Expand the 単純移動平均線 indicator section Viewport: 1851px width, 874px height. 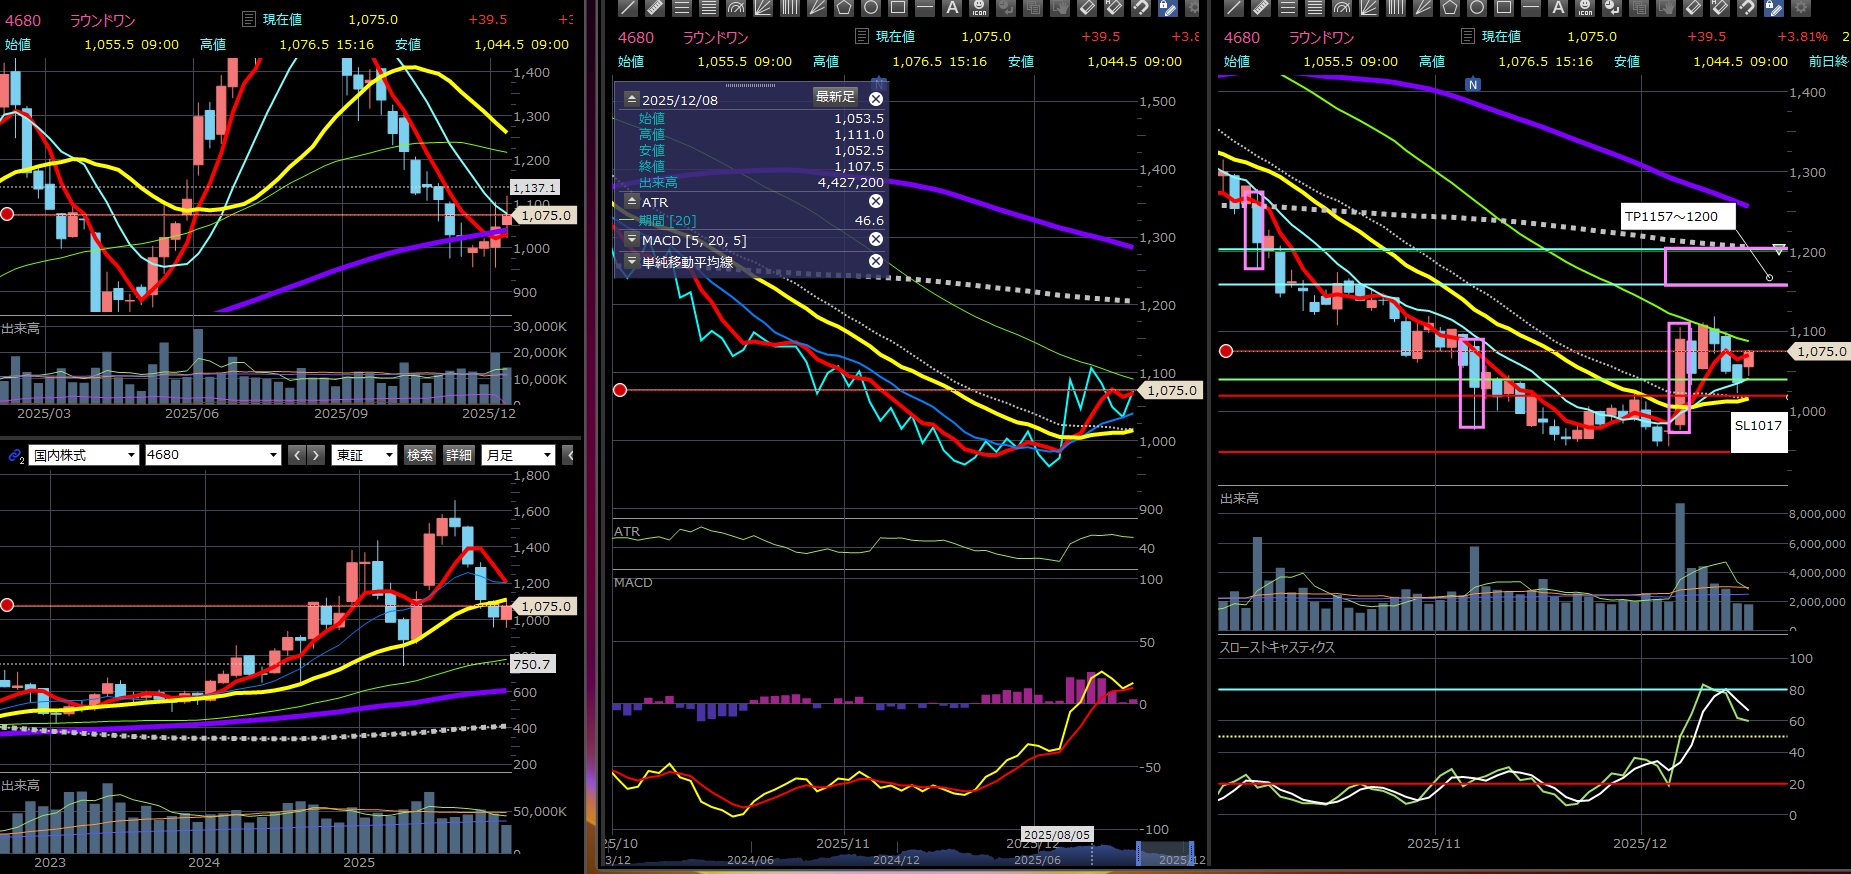pyautogui.click(x=631, y=261)
